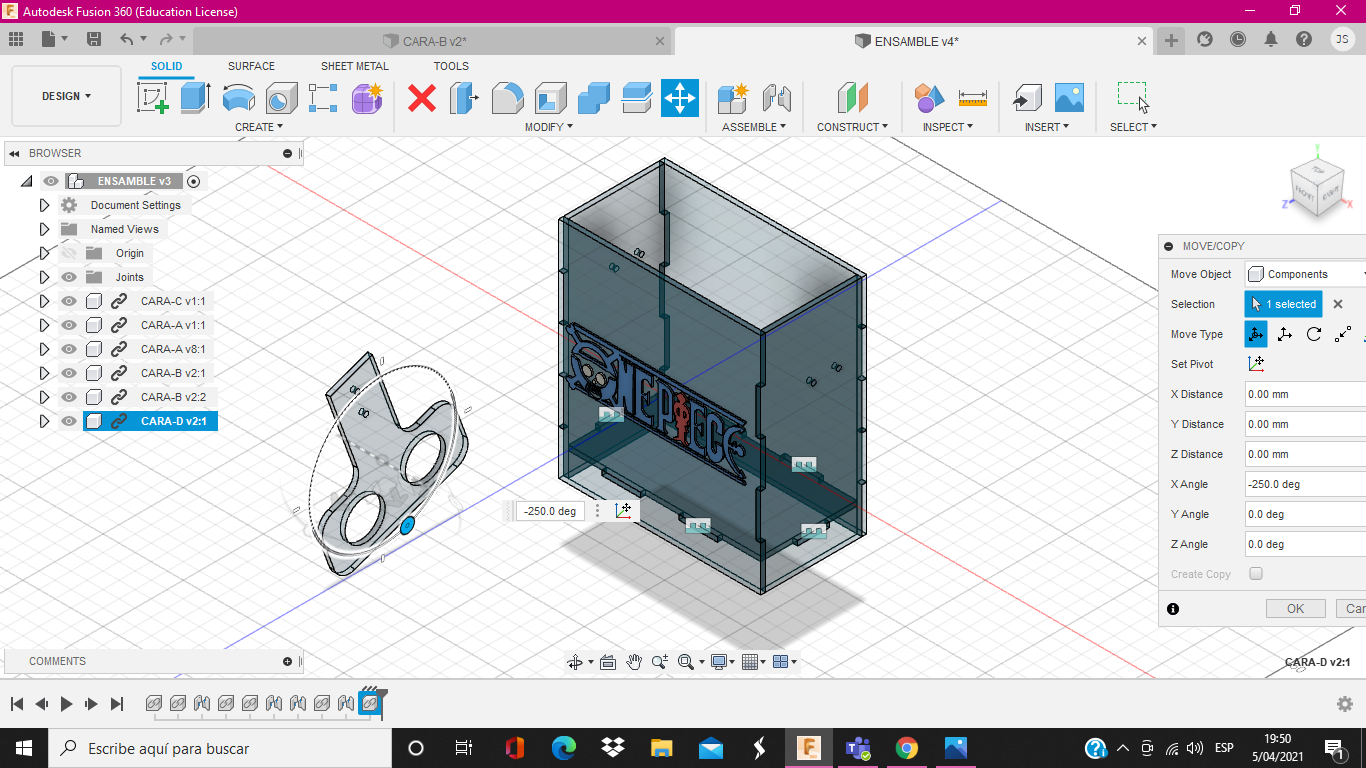Viewport: 1366px width, 768px height.
Task: Click the ViewCube orientation widget
Action: point(1318,186)
